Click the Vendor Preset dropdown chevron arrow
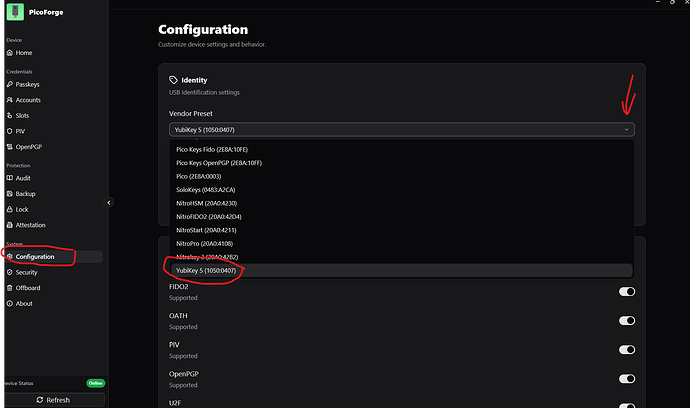 point(626,129)
